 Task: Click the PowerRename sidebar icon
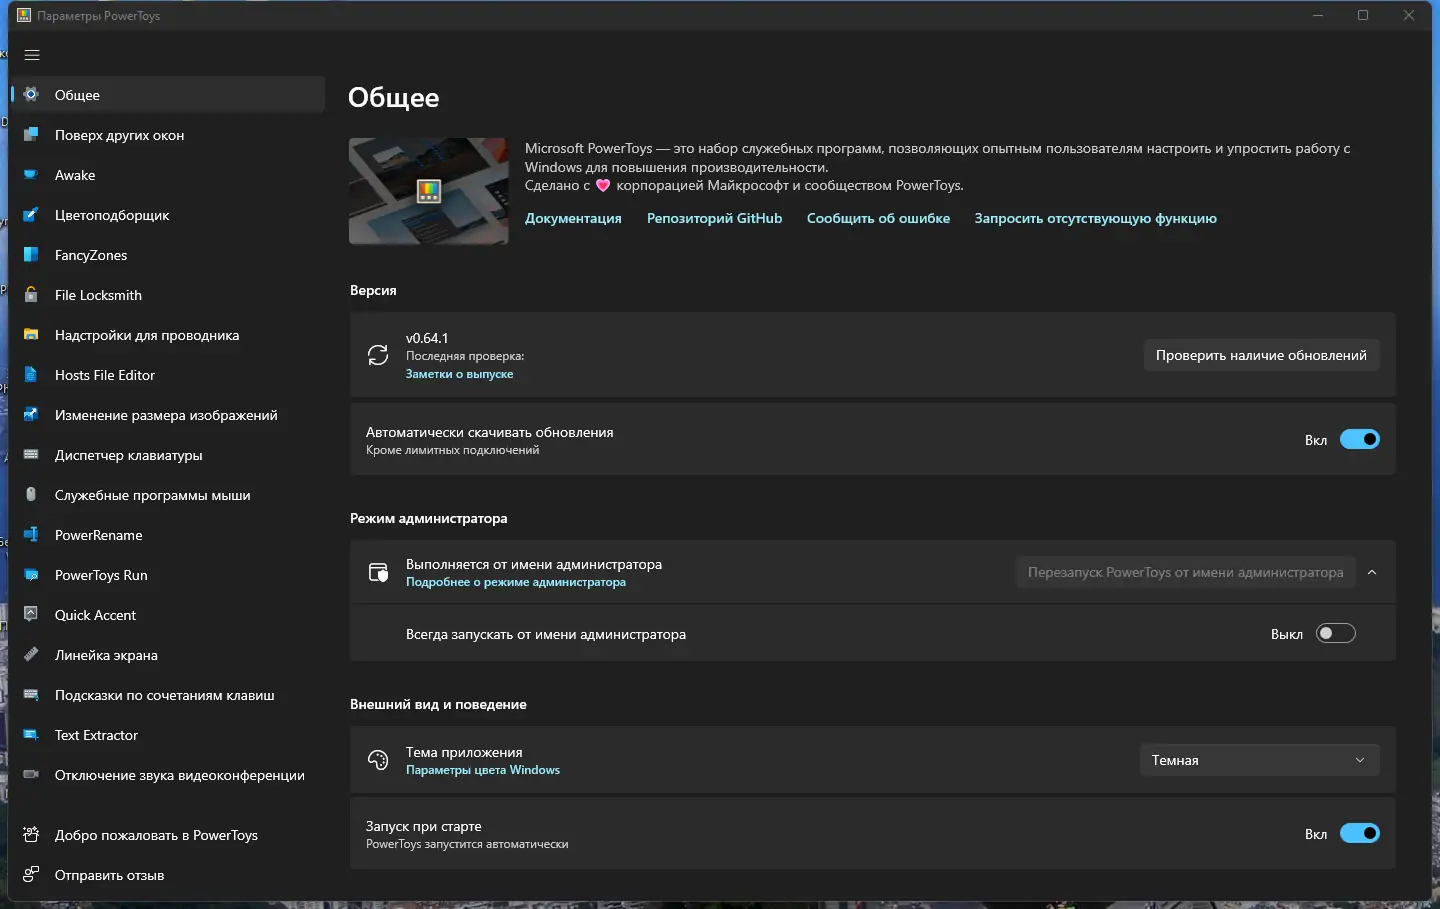pos(31,535)
